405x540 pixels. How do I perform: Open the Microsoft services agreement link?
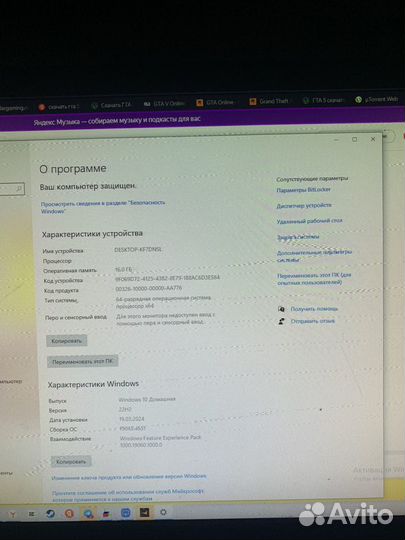128,495
